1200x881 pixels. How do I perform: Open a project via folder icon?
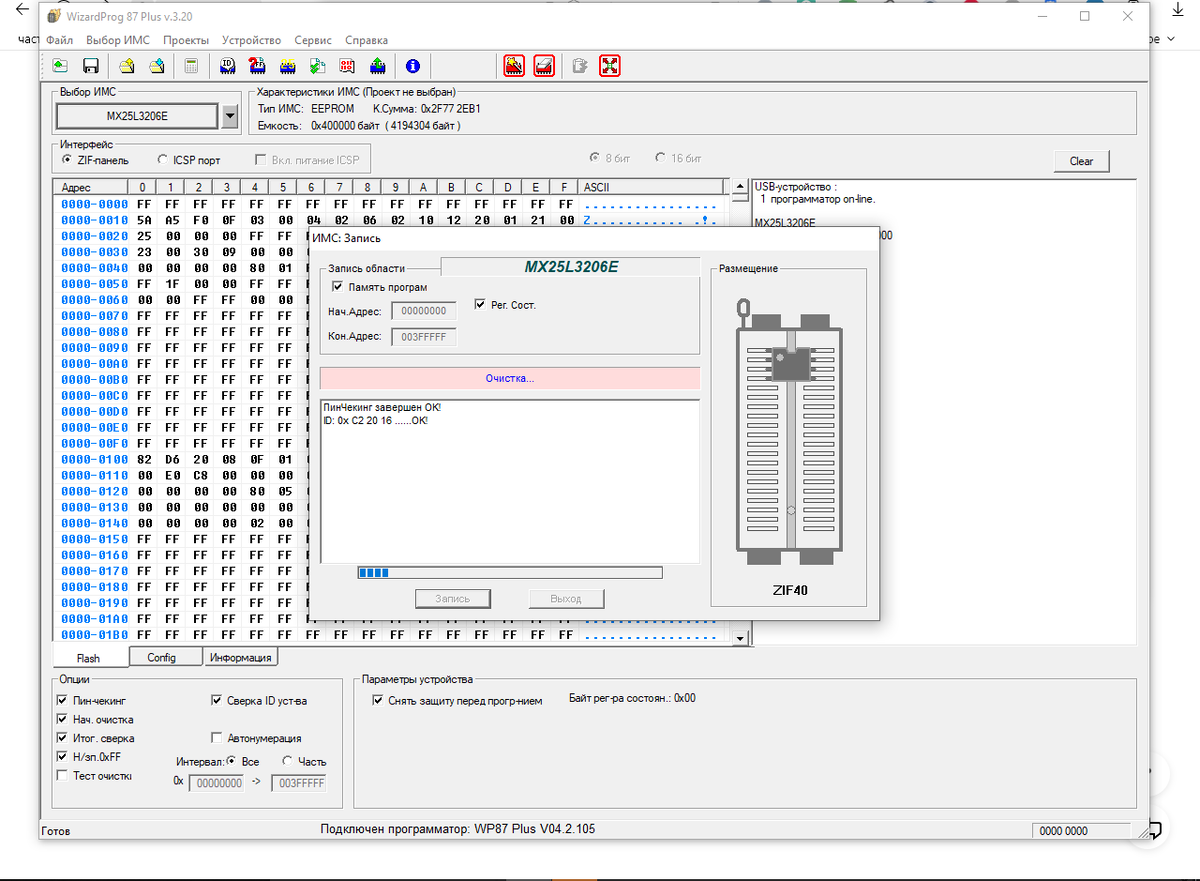pyautogui.click(x=127, y=66)
